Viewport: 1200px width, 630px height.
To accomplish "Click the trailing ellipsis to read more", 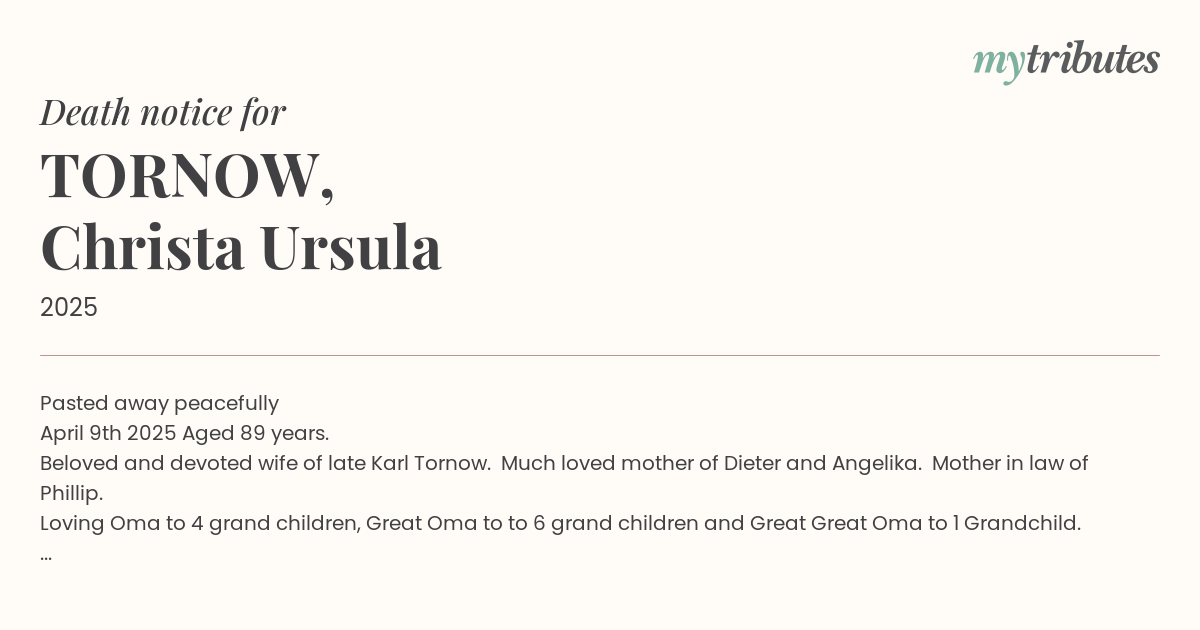I will click(46, 556).
